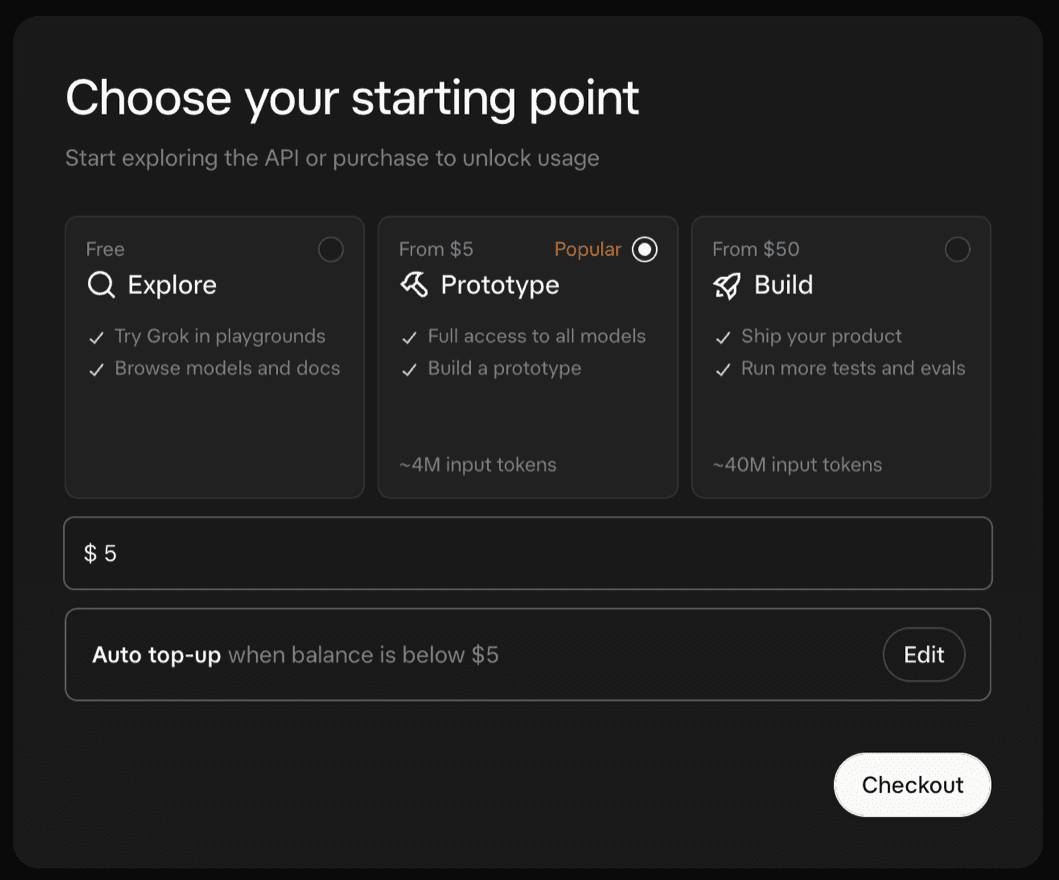Select the Prototype plan radio button

(x=644, y=249)
